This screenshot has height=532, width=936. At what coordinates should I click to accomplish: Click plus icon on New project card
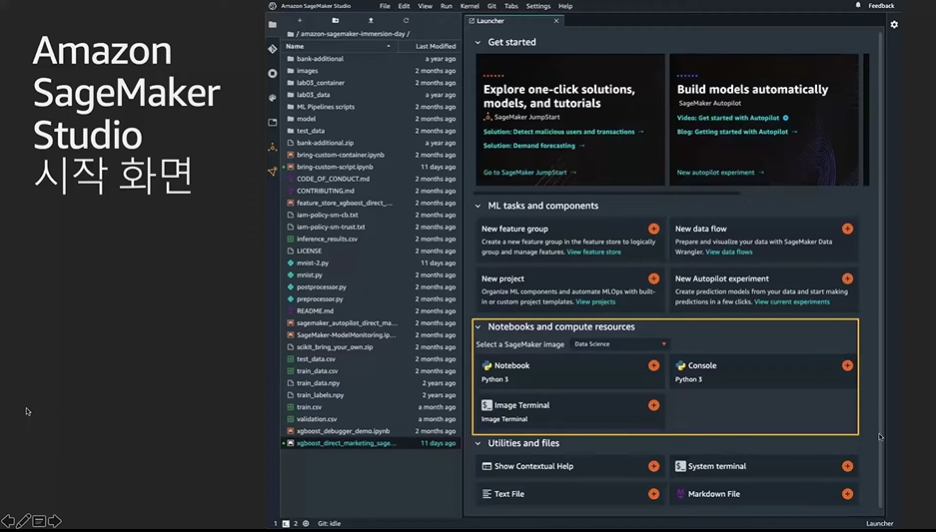pos(654,279)
